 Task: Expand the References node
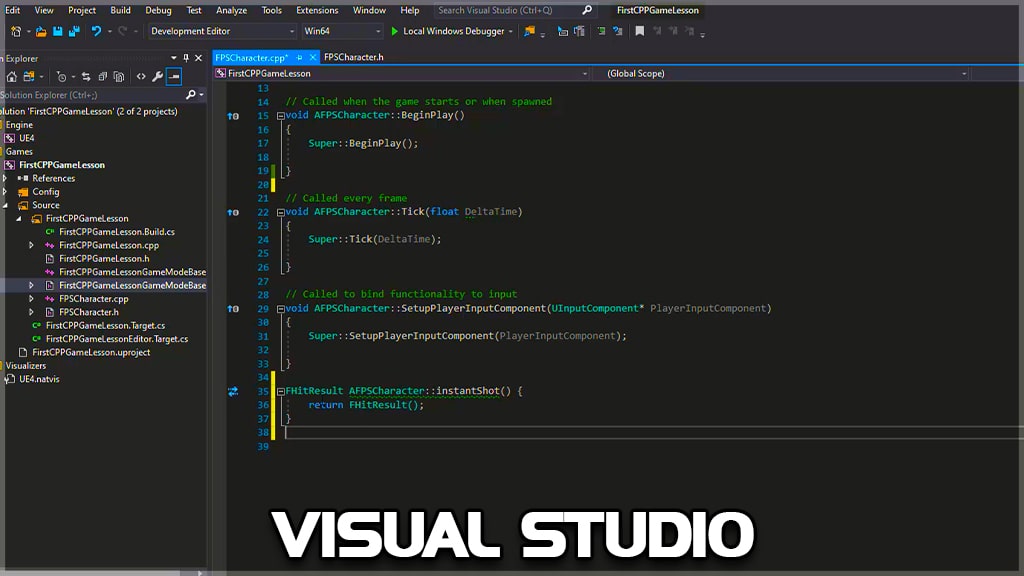5,178
